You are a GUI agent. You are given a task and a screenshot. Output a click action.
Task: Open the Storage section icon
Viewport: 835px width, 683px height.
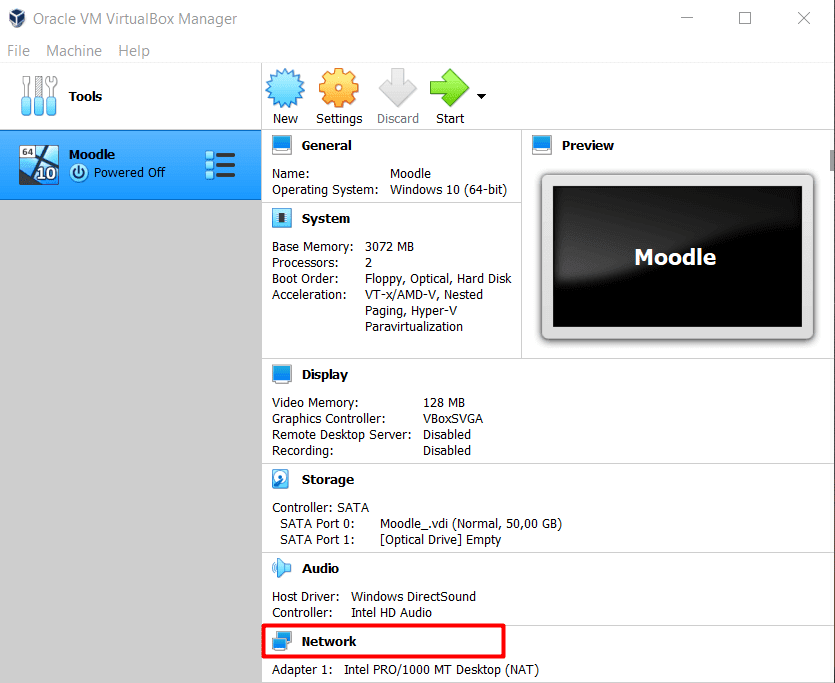click(x=282, y=479)
